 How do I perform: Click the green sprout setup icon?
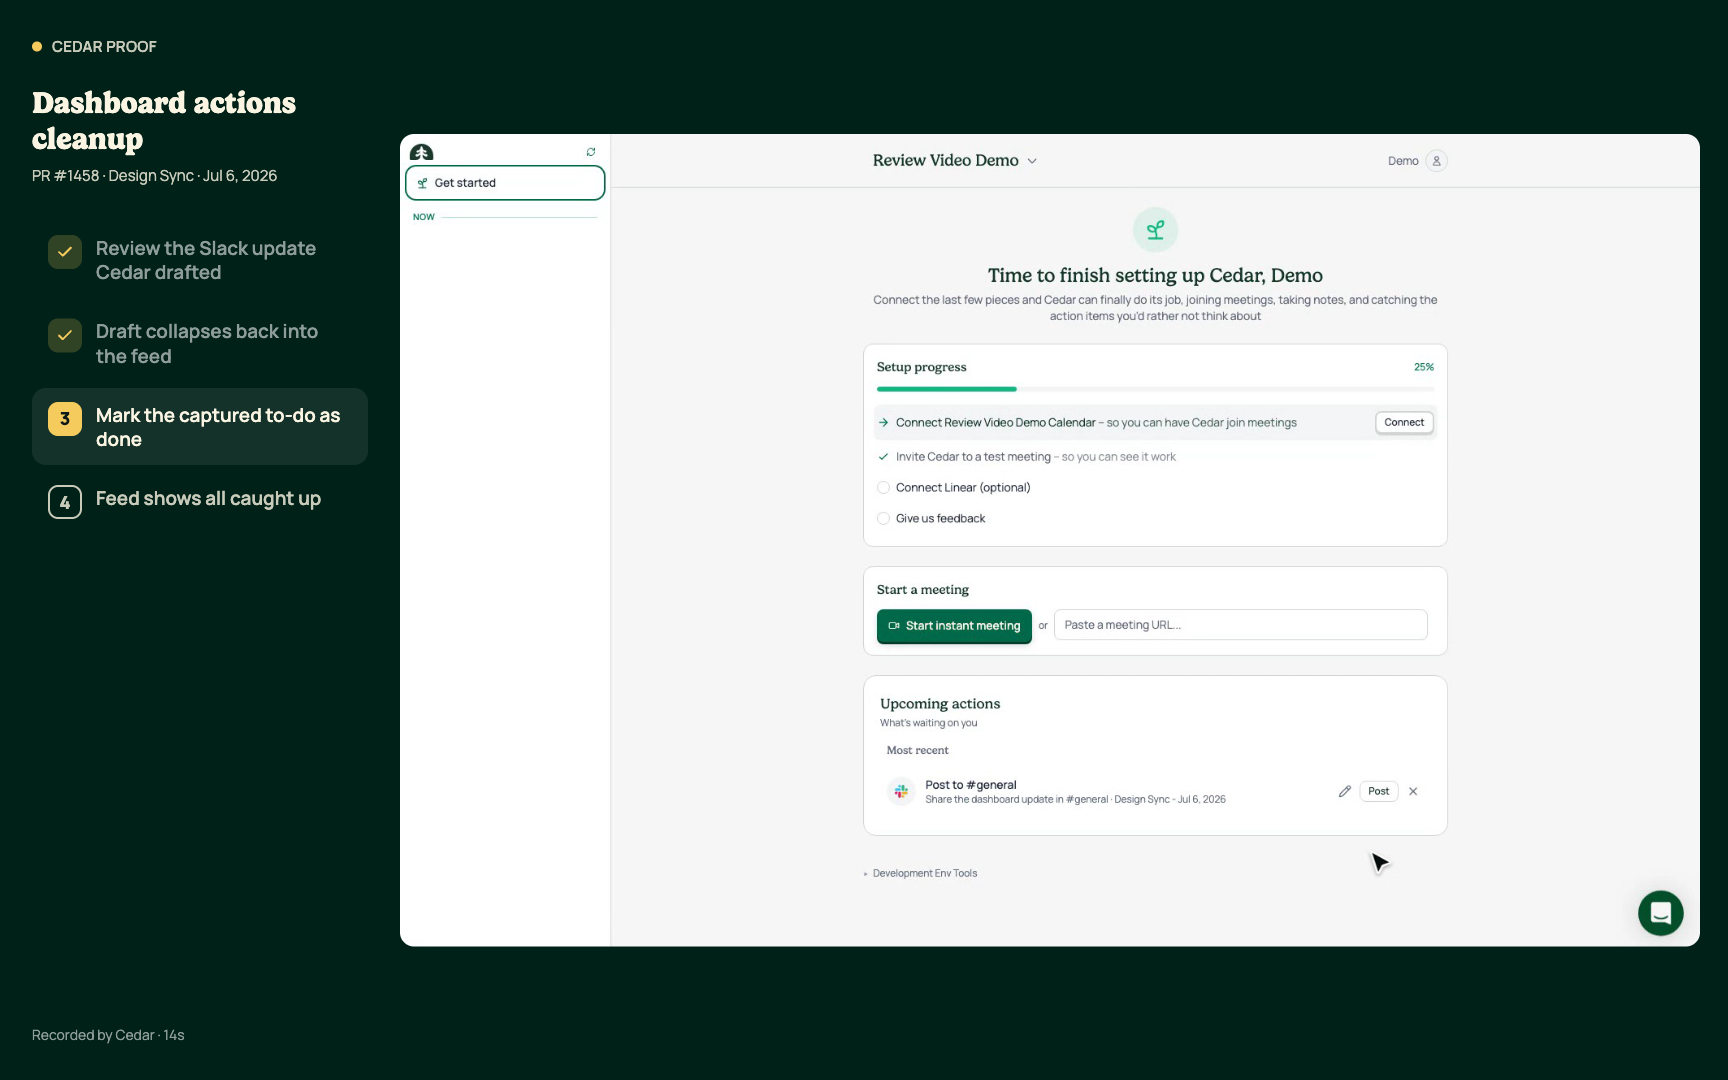[x=1155, y=230]
